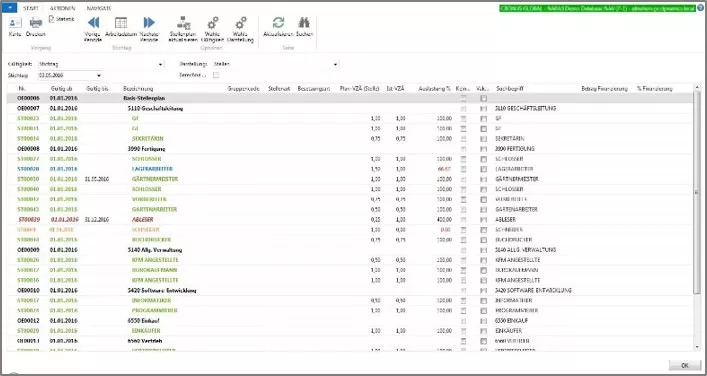Click the Auslastung % column header
Image resolution: width=707 pixels, height=376 pixels.
[x=435, y=89]
